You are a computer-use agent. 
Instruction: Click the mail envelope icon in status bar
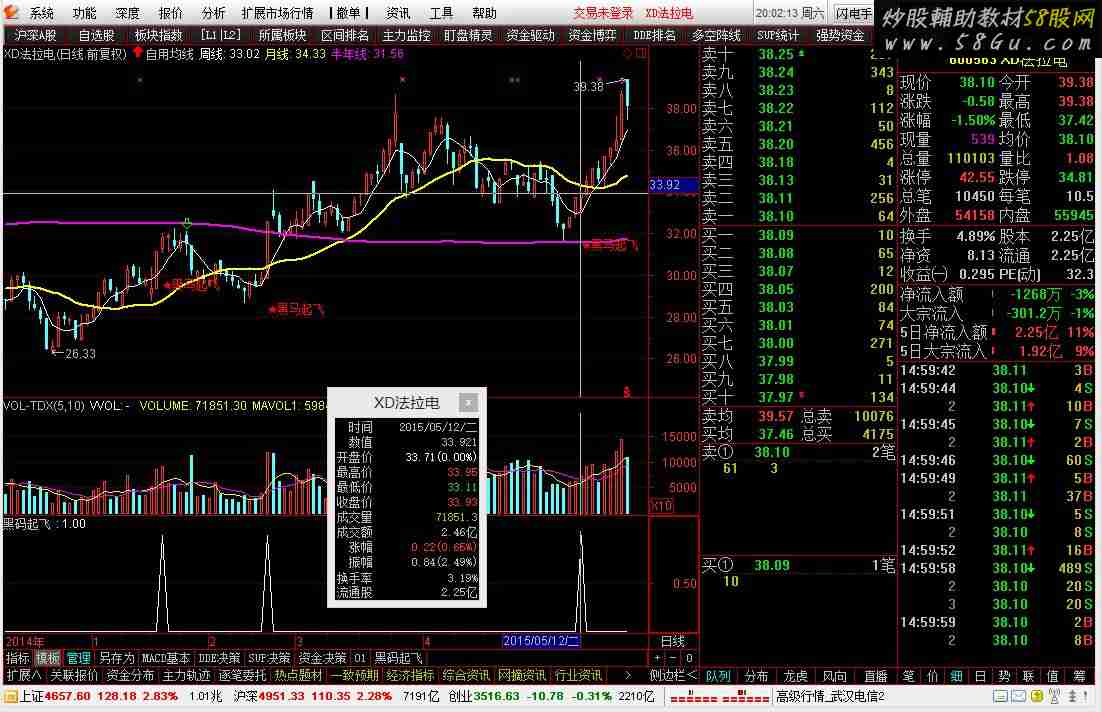point(1018,697)
